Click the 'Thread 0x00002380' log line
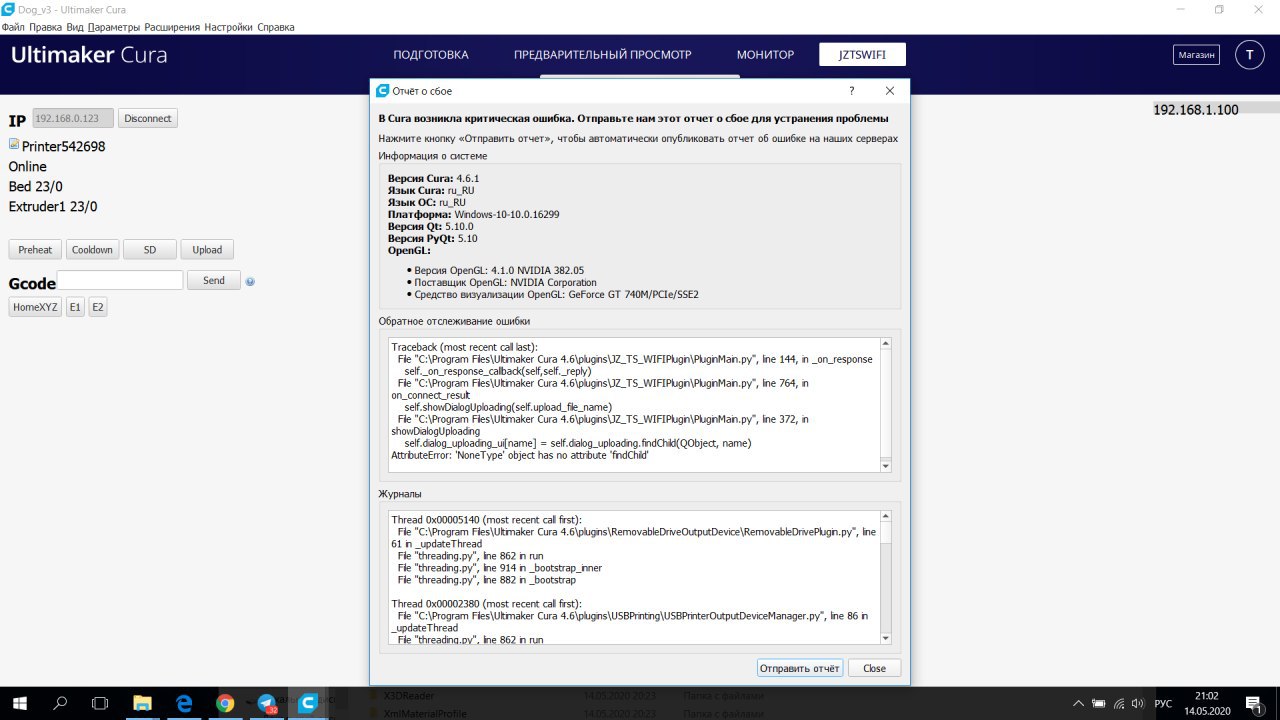 point(486,604)
